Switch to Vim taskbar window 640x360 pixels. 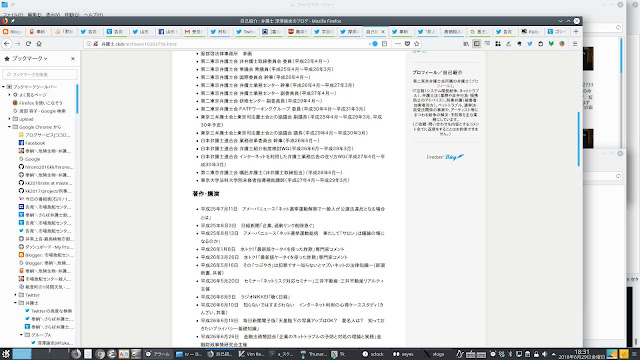click(251, 354)
